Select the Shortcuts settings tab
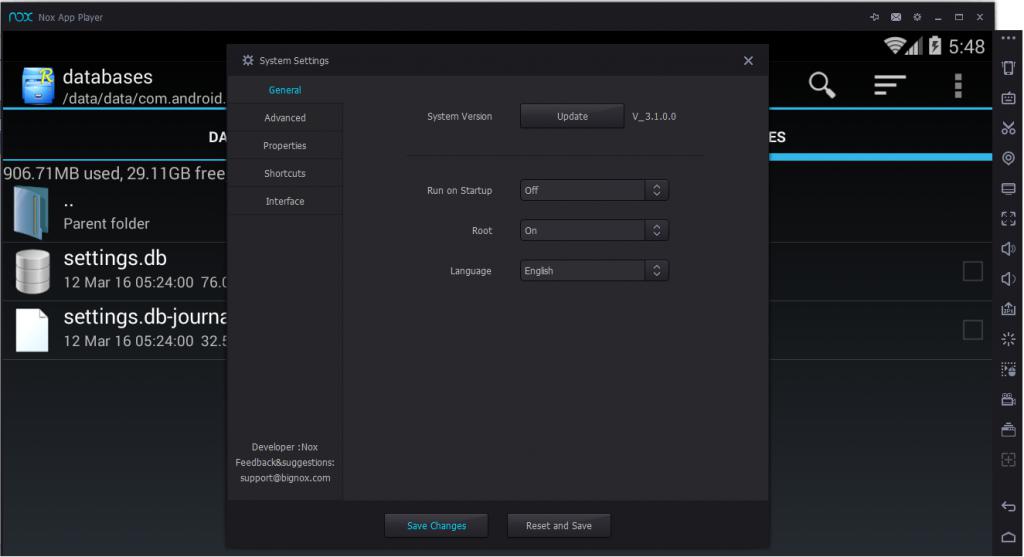The image size is (1024, 557). [x=285, y=174]
